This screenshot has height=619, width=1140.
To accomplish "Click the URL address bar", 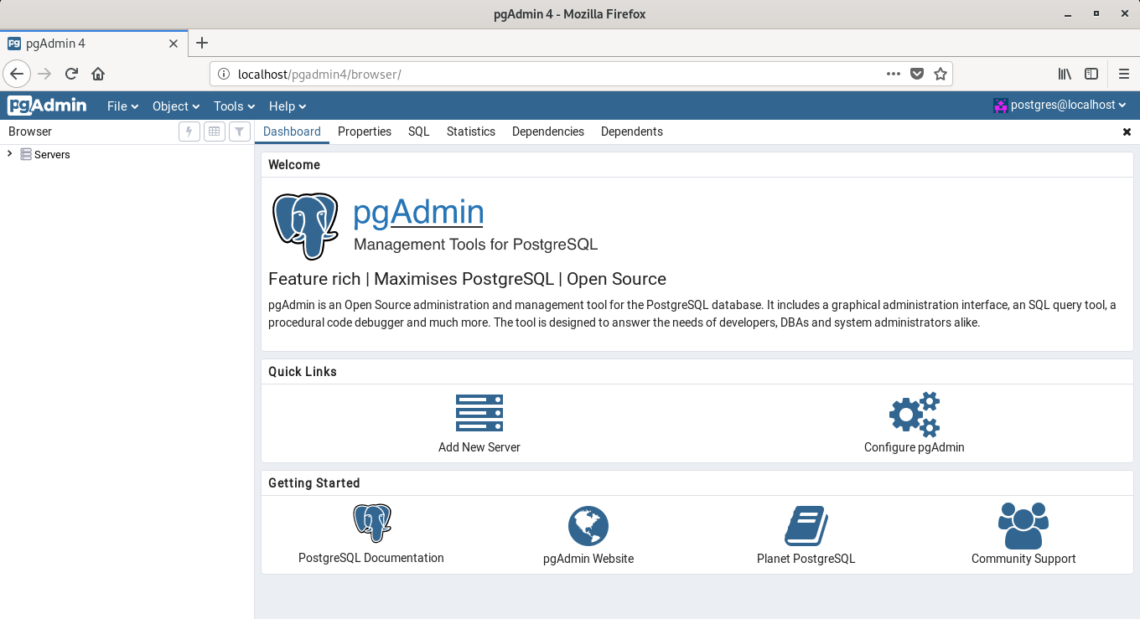I will click(550, 74).
